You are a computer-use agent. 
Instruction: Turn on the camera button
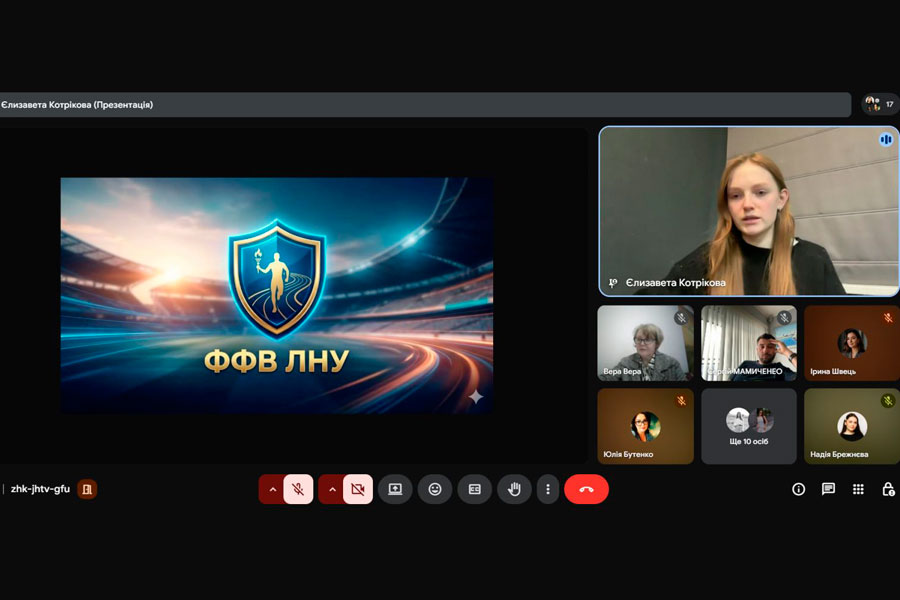pyautogui.click(x=358, y=489)
